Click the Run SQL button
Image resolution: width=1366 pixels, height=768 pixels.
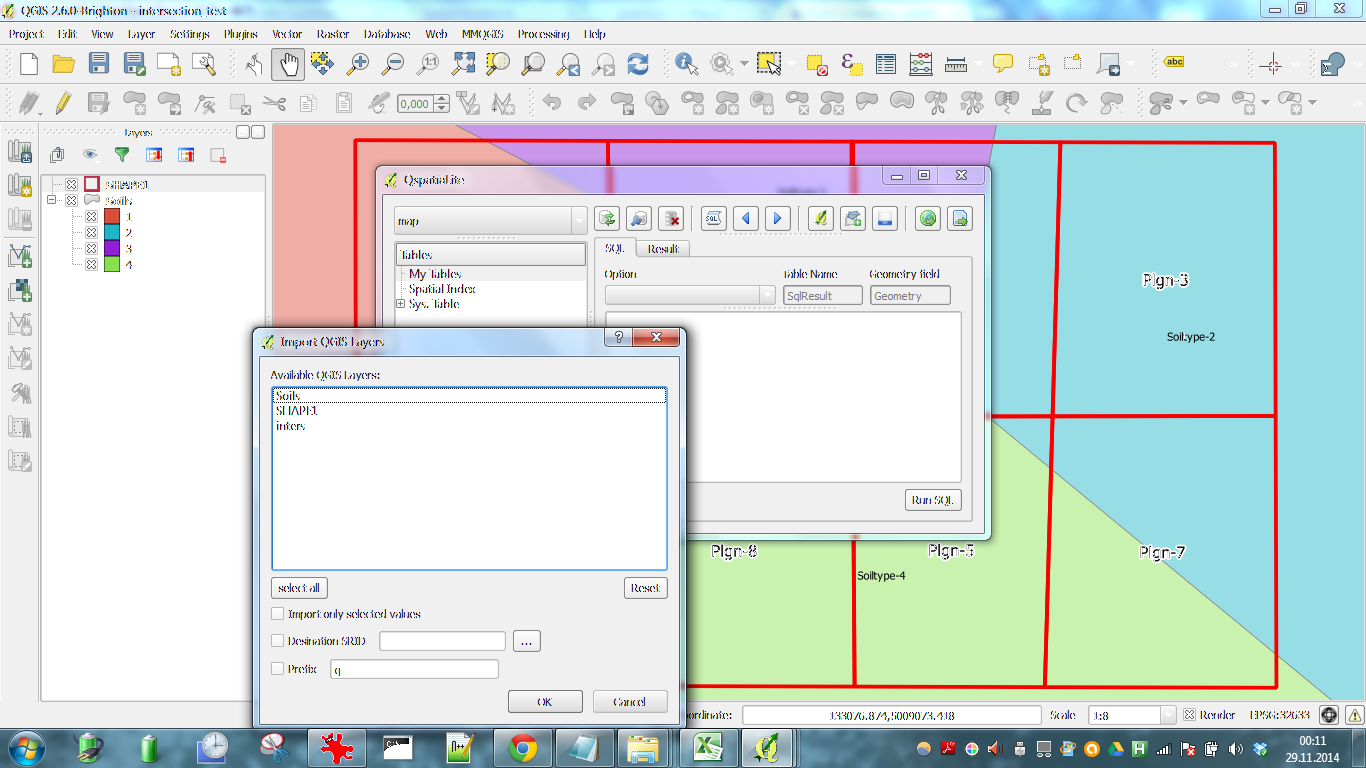(x=932, y=500)
